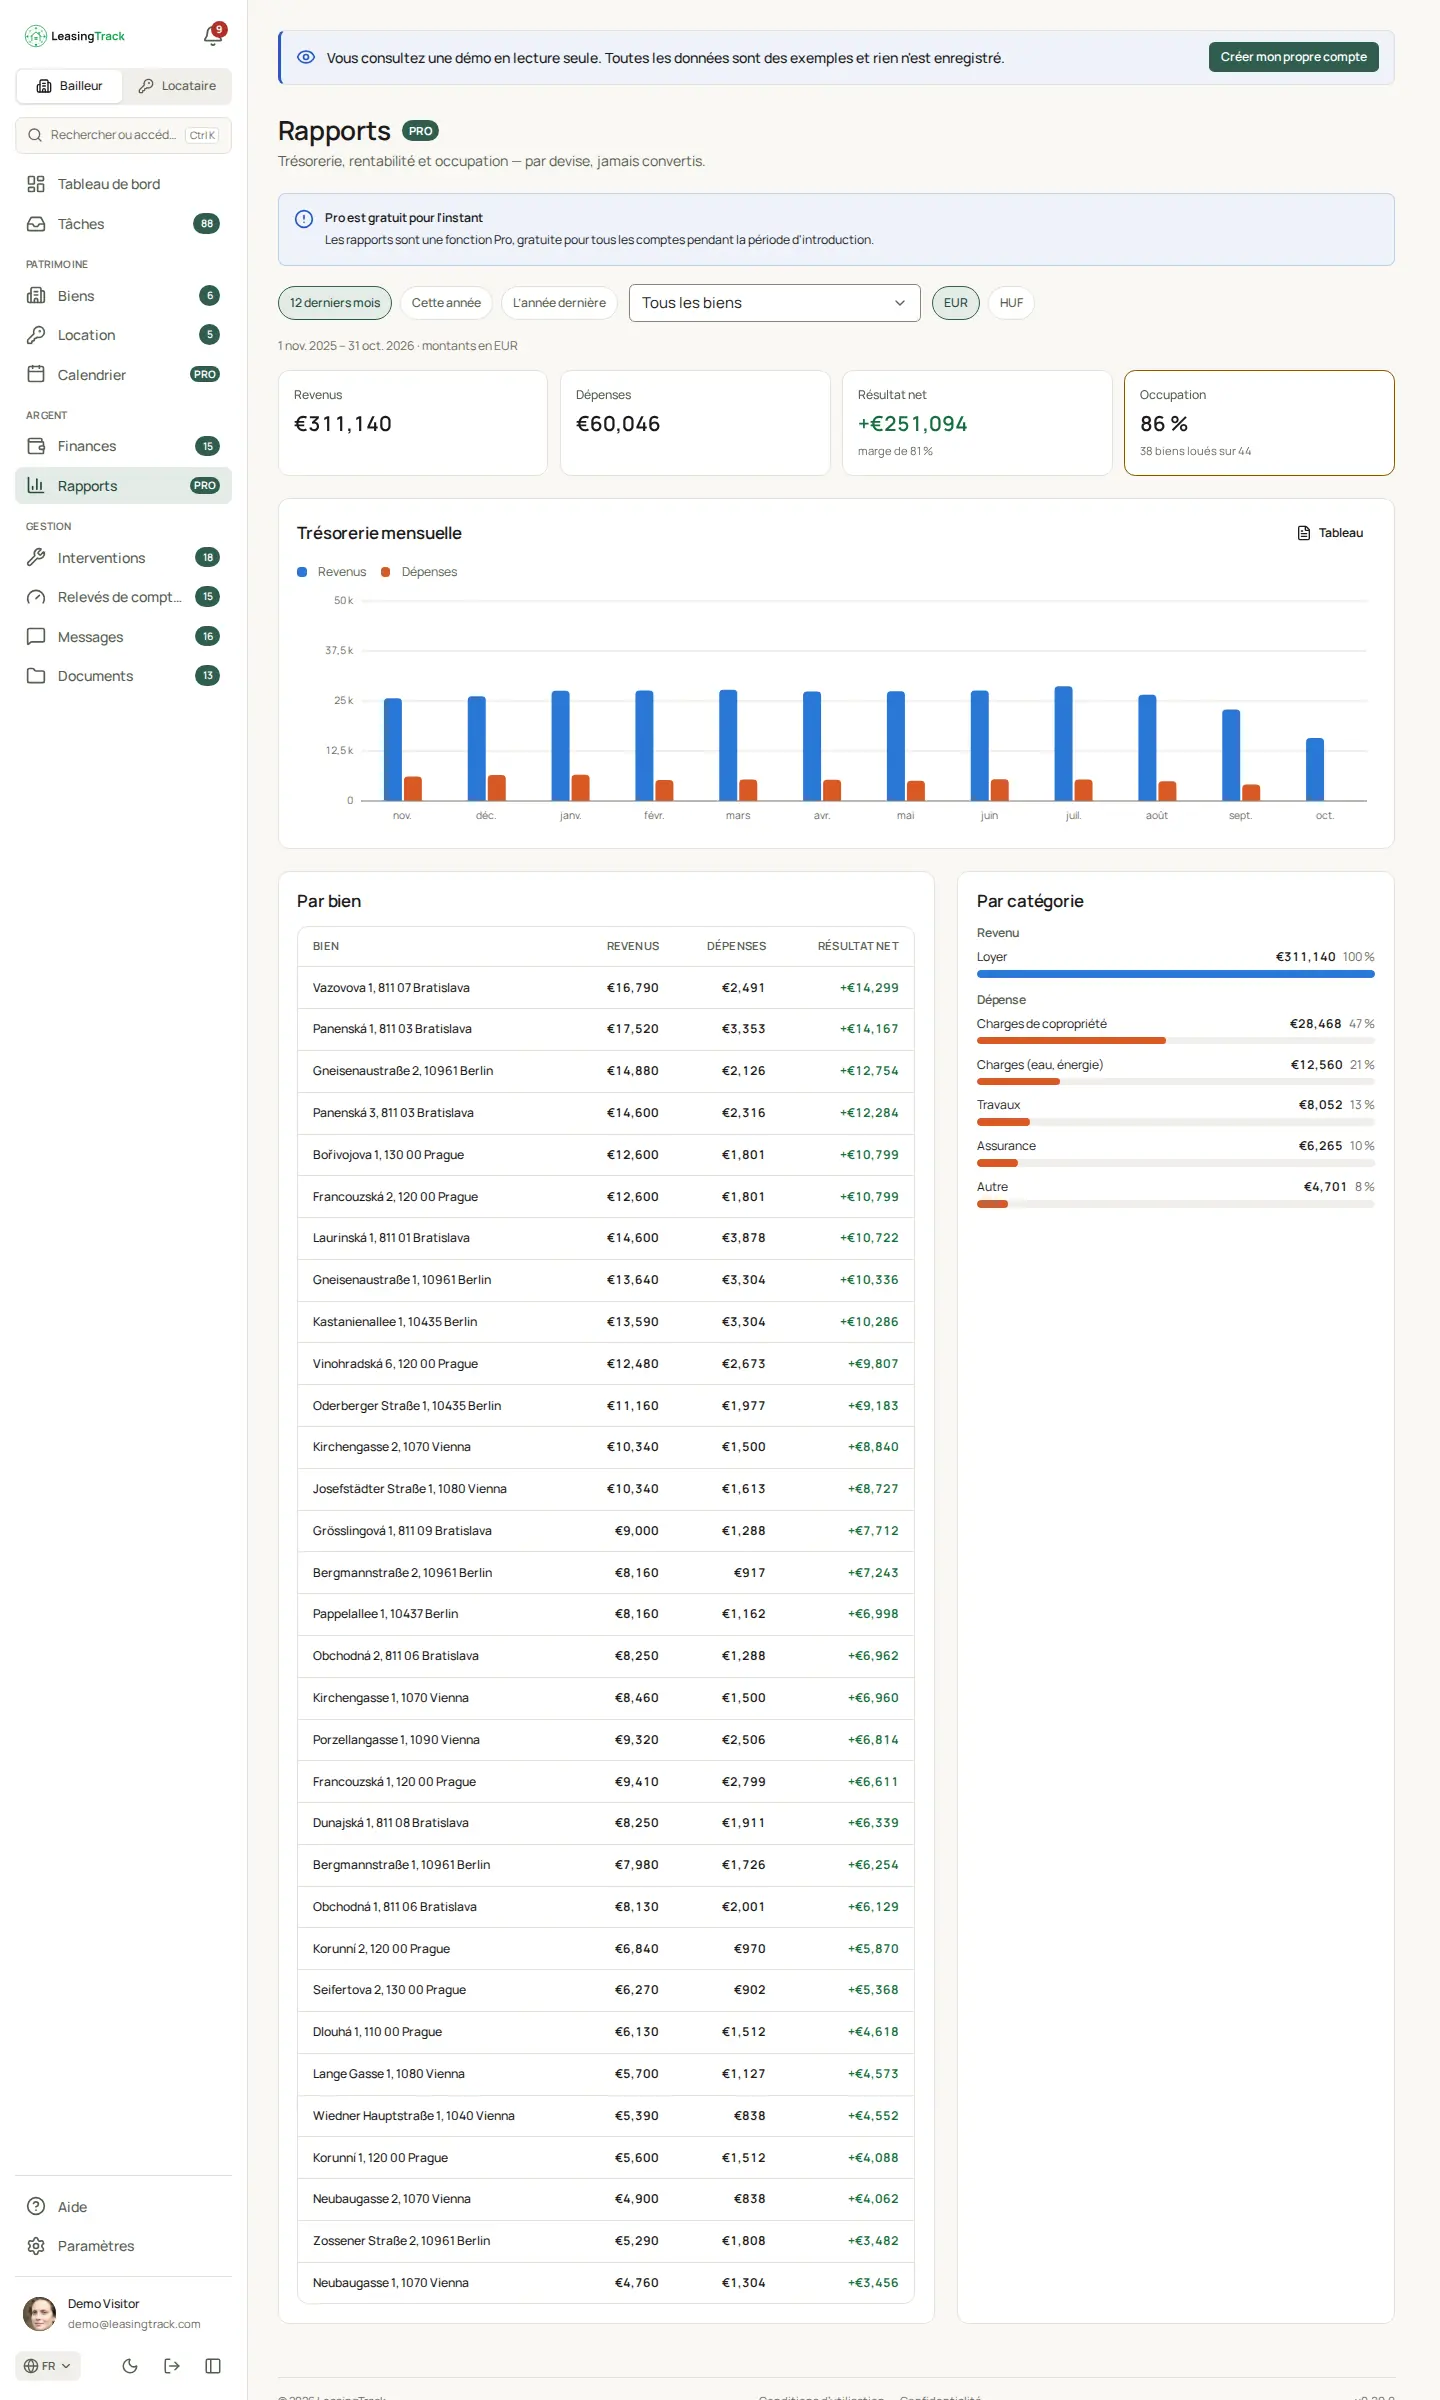
Task: Click Créer mon propre compte button
Action: (1293, 57)
